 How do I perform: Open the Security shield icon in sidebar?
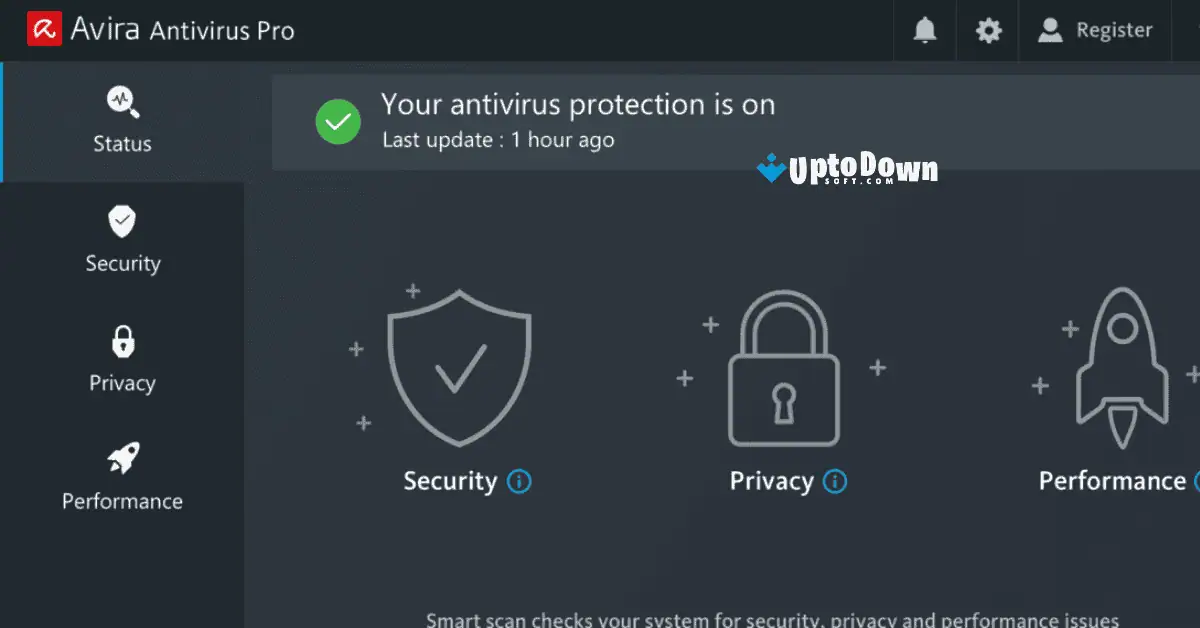(x=121, y=221)
